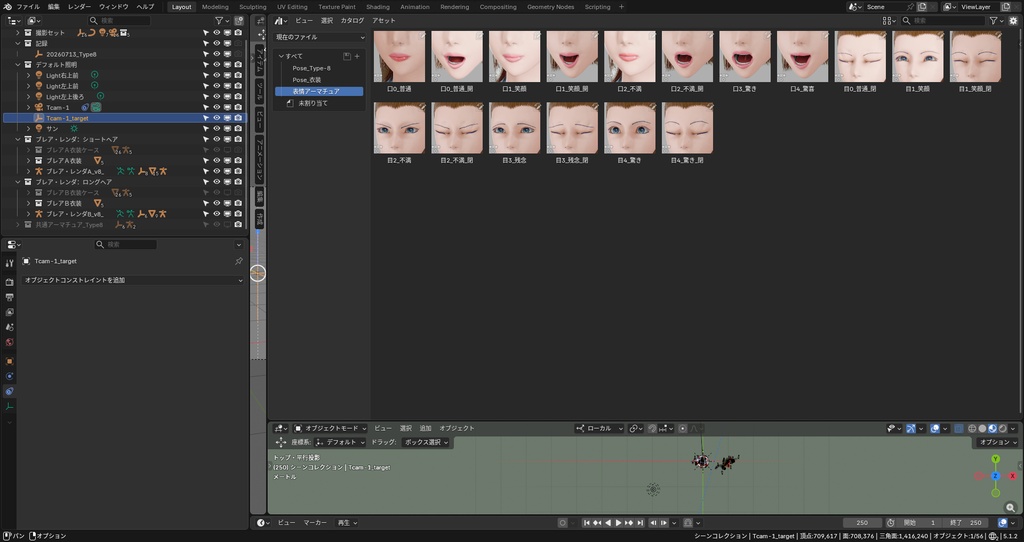Switch to the Geometry Nodes workspace tab

coord(551,7)
